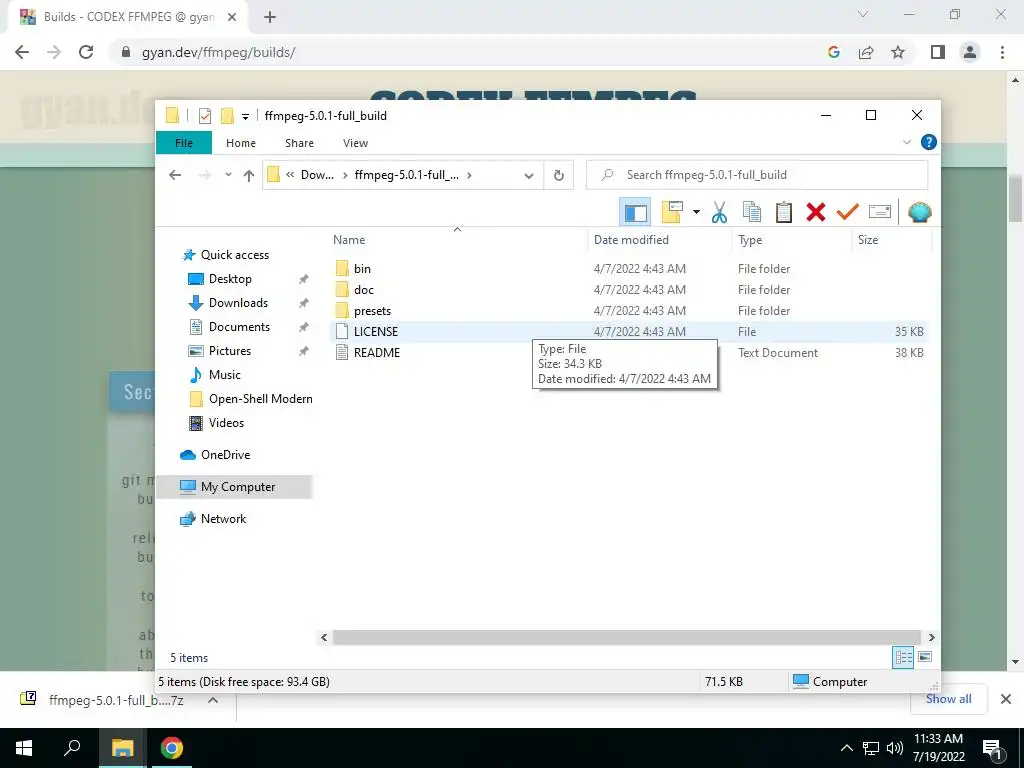Open the blue Help question mark
Screen dimensions: 1024x768
928,142
